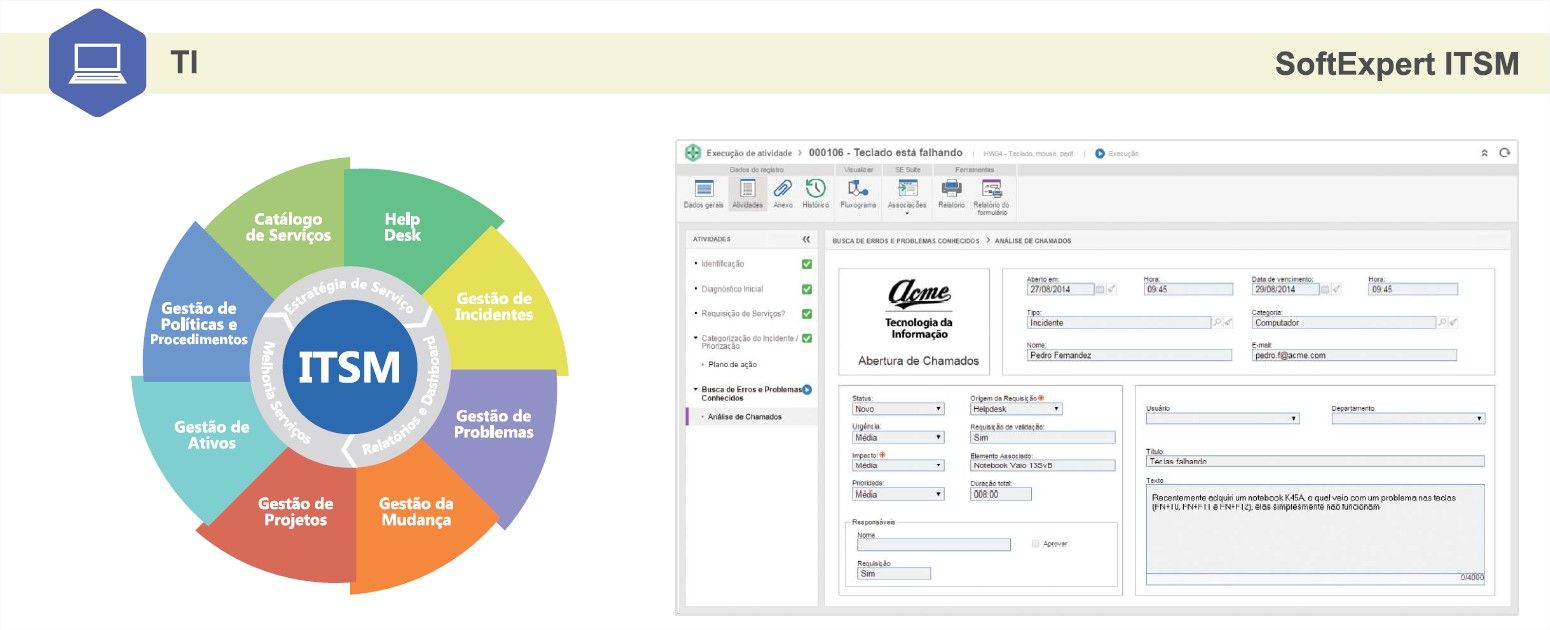Open the Prioridade dropdown
1550x630 pixels.
(x=897, y=493)
